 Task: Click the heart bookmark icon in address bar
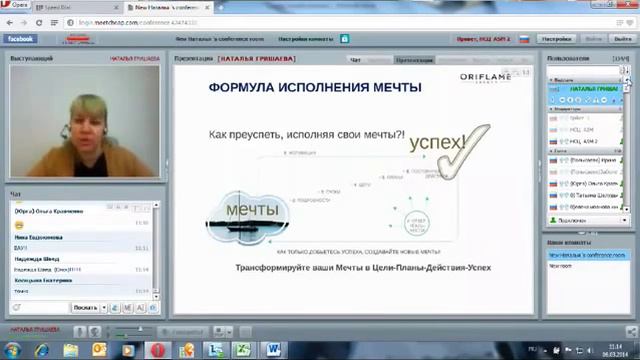click(631, 23)
